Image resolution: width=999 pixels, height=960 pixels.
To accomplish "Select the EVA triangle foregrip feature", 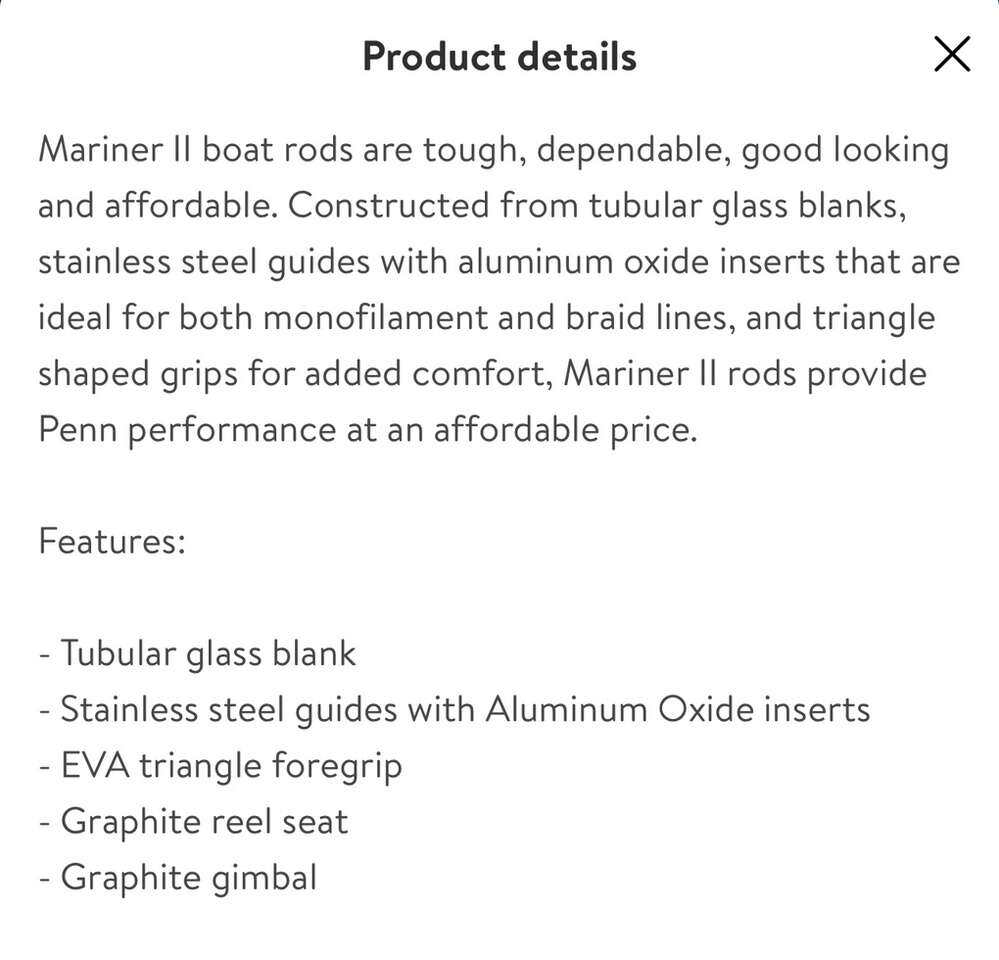I will coord(220,766).
